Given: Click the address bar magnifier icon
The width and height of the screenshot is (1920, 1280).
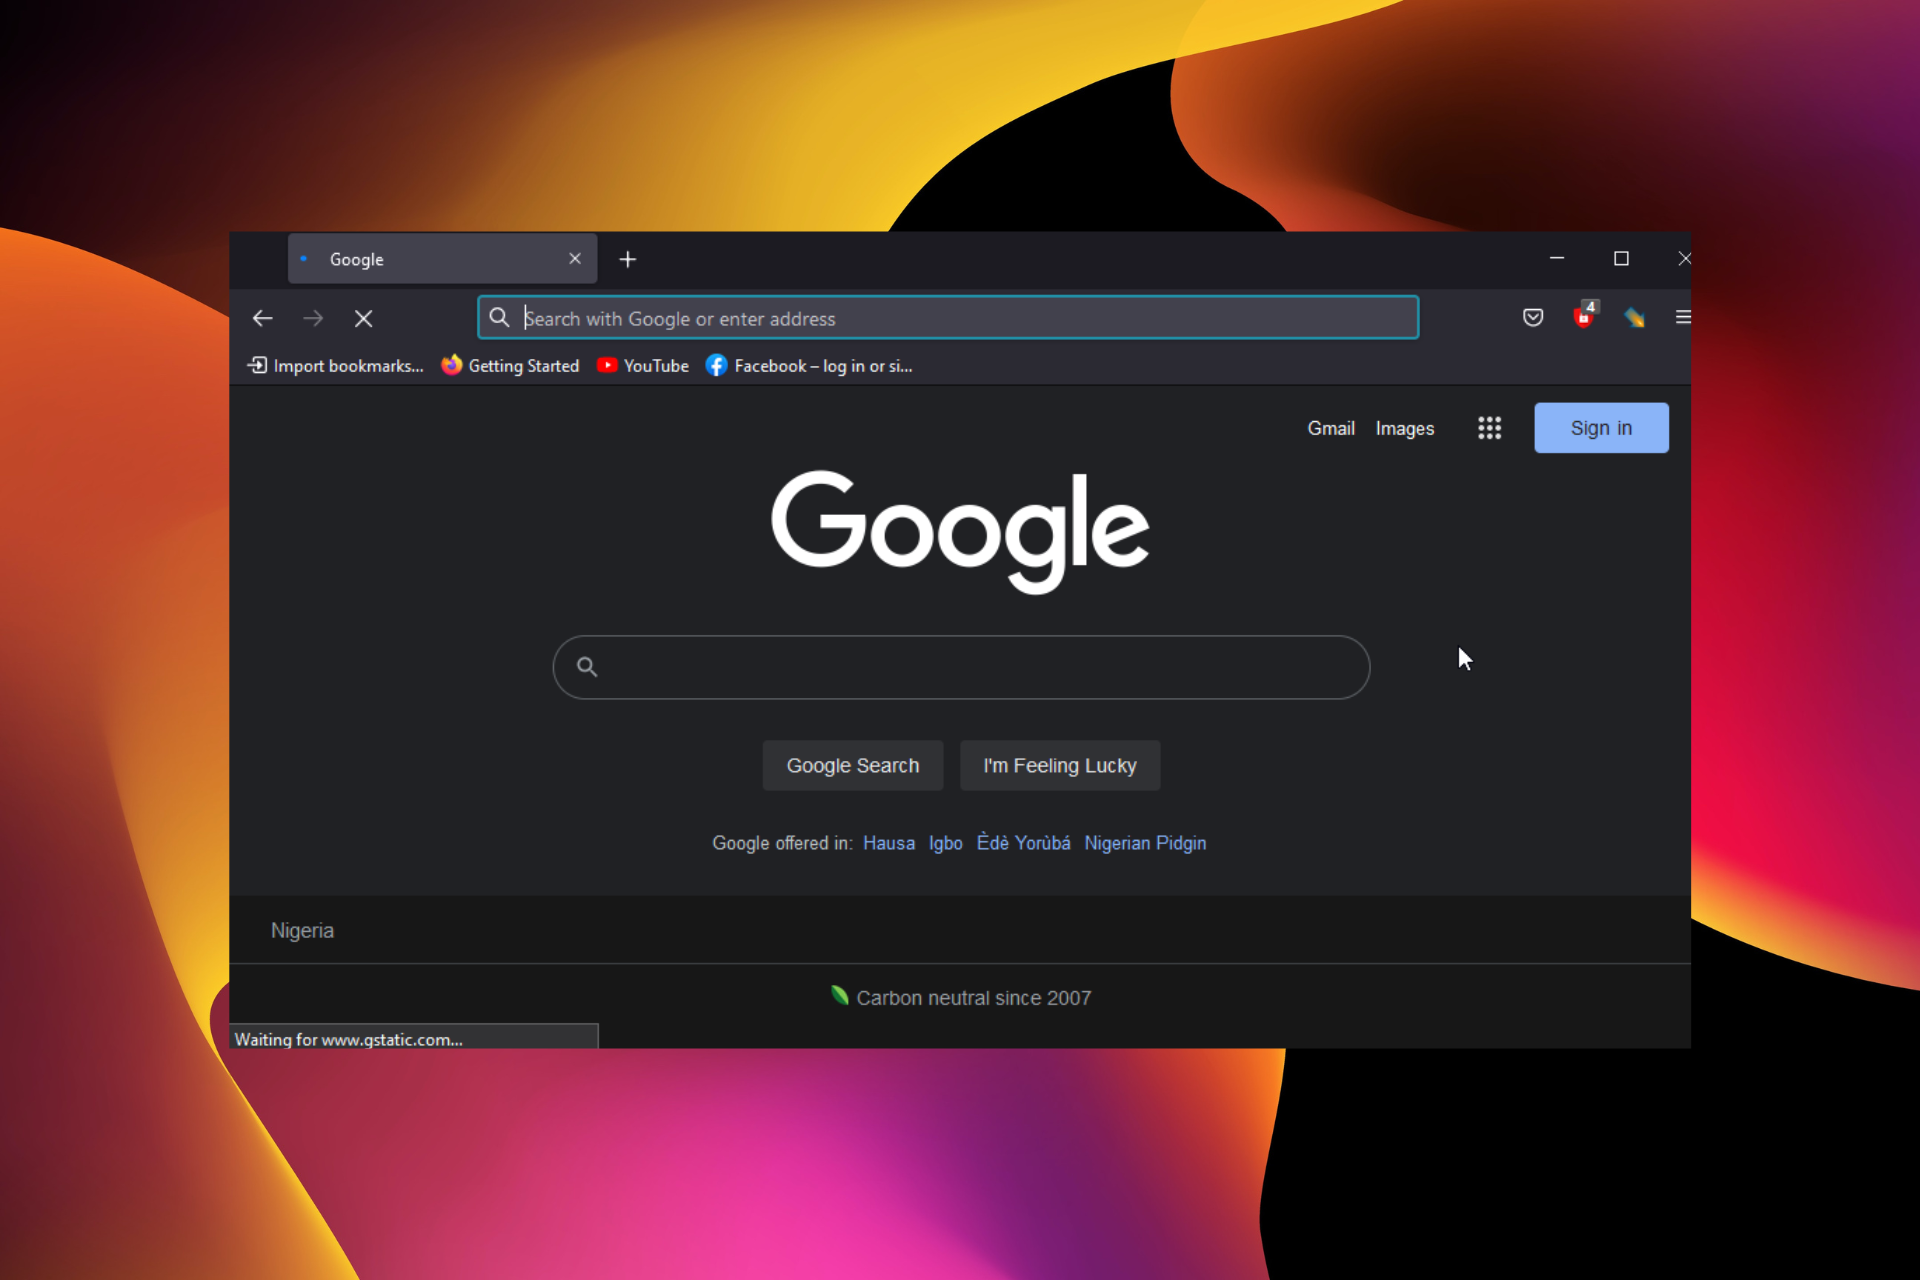Looking at the screenshot, I should click(499, 318).
